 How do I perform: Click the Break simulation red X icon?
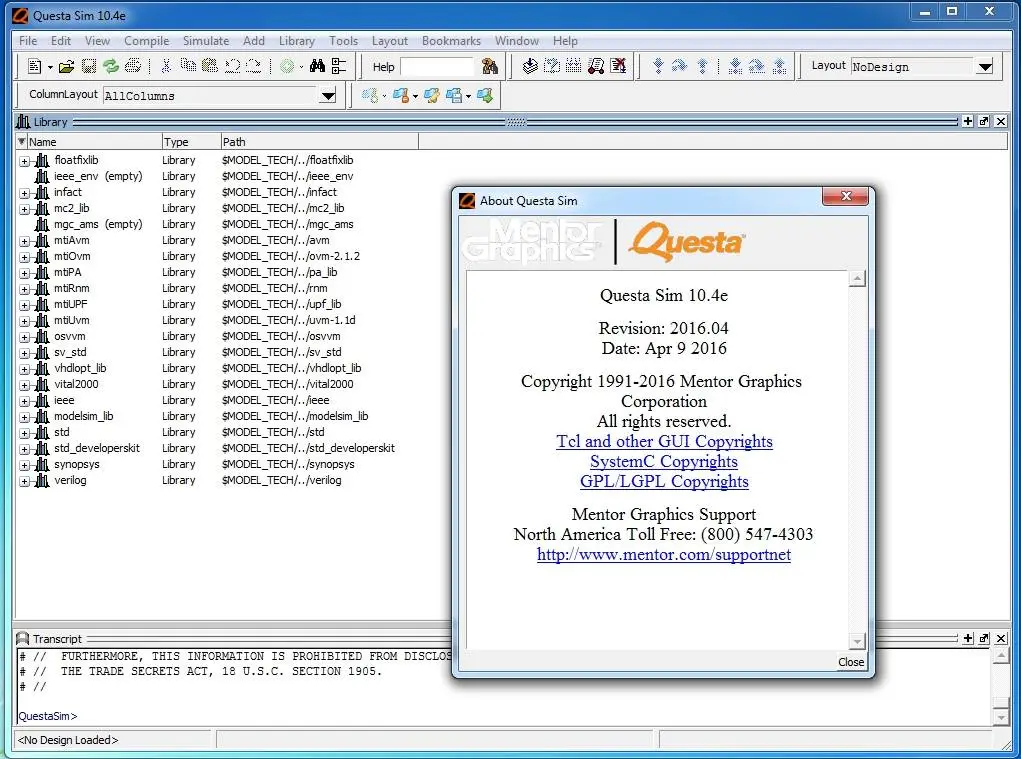coord(618,66)
